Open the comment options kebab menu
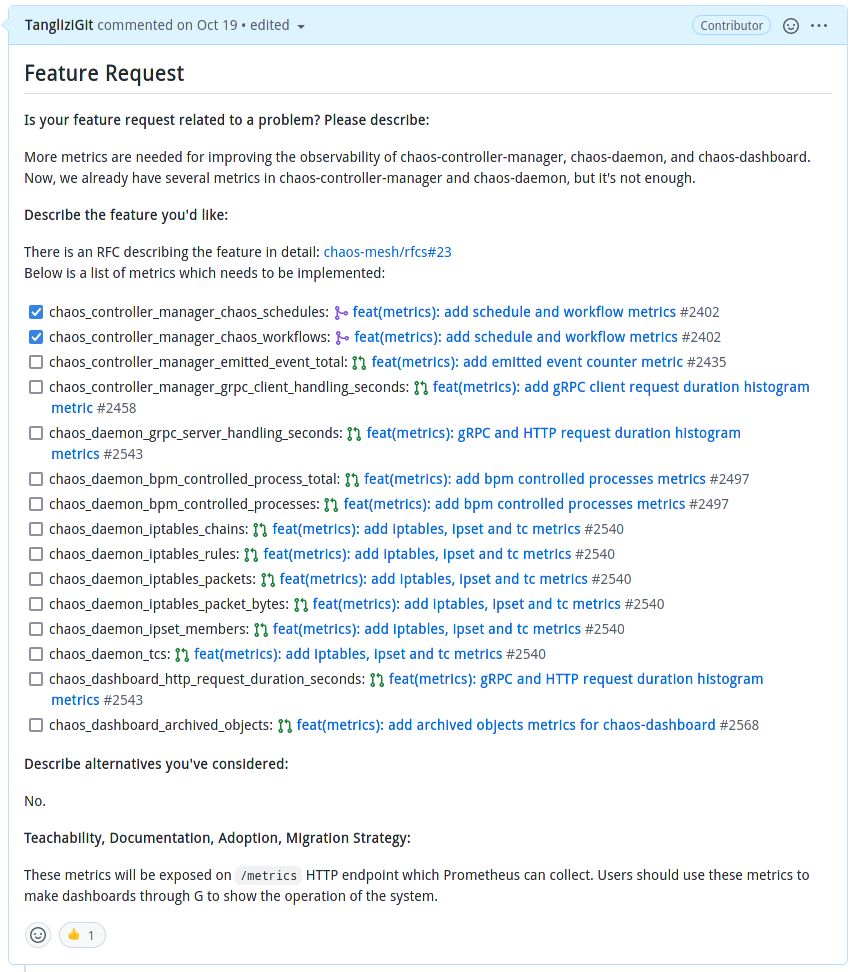The image size is (851, 972). 819,26
